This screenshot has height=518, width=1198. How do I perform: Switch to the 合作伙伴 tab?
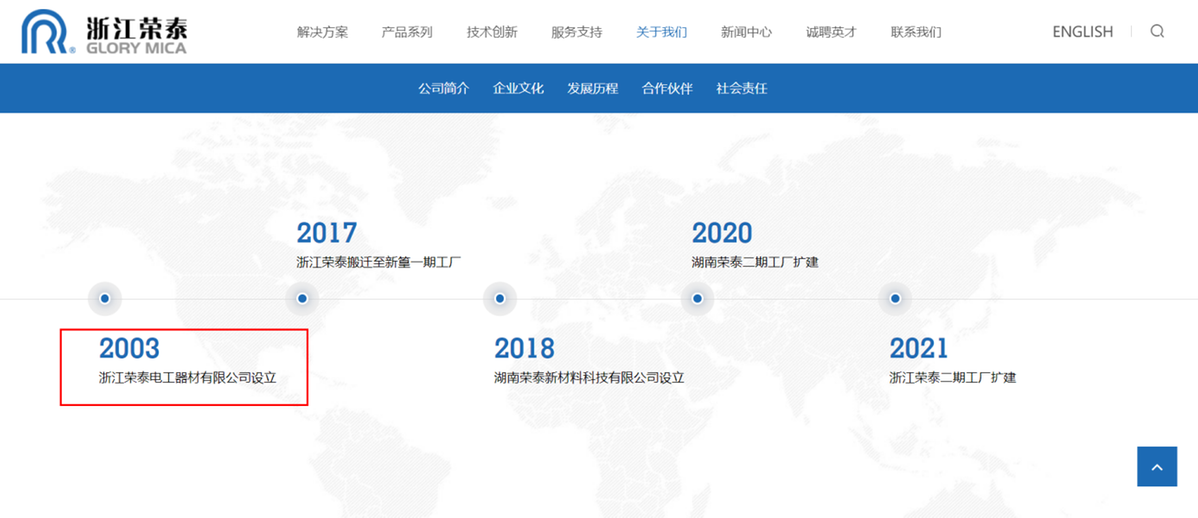click(668, 88)
